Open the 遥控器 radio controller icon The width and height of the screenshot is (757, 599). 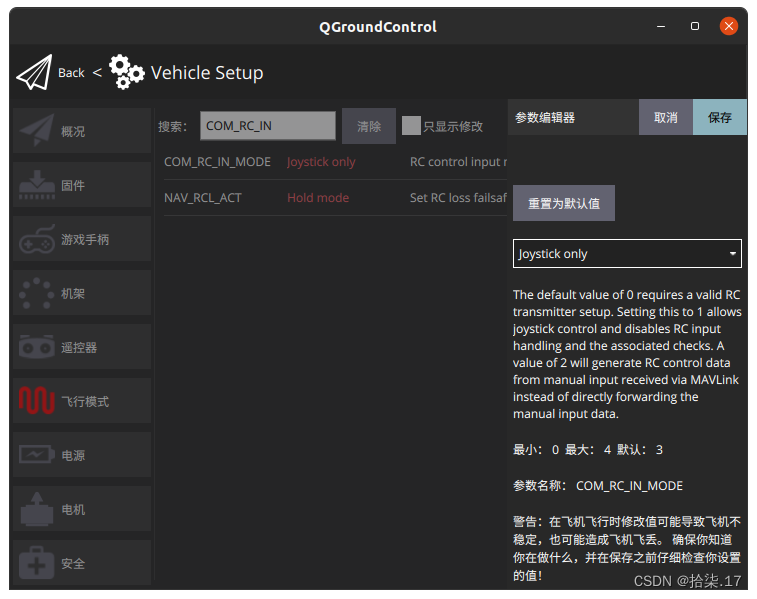click(37, 347)
